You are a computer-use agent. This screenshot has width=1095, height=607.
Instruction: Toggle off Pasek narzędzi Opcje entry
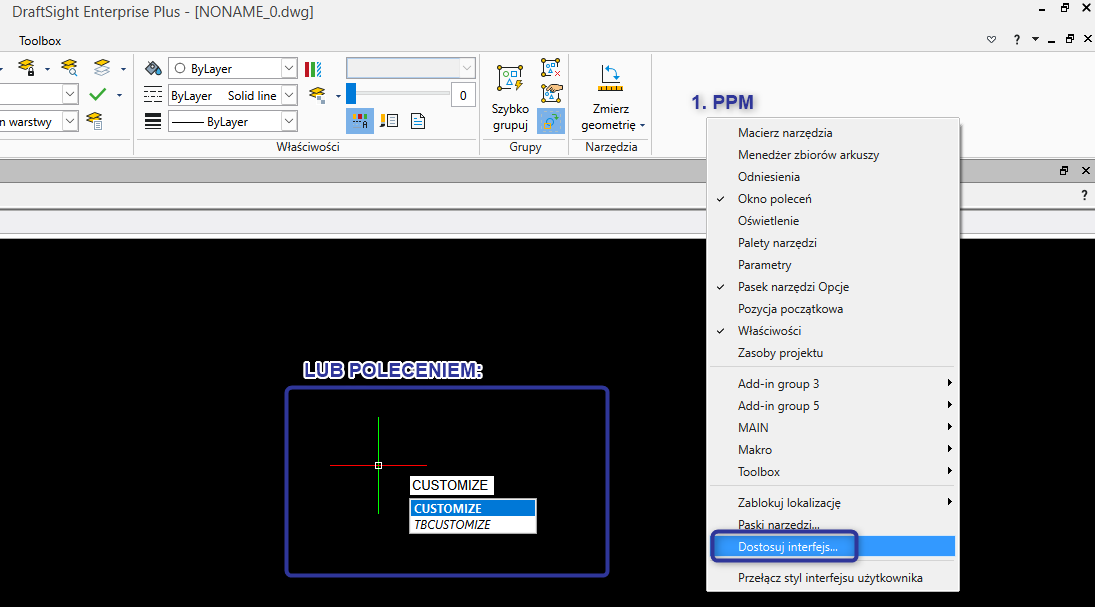click(792, 287)
